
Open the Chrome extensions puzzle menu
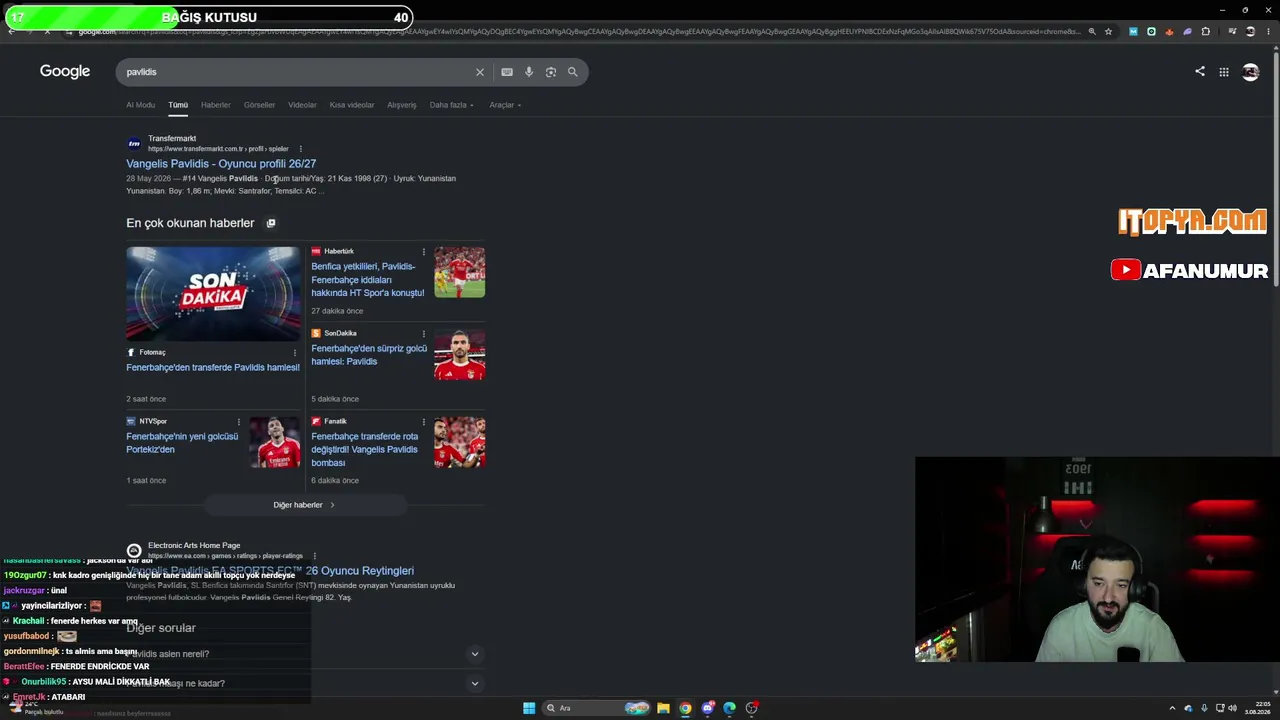1206,32
